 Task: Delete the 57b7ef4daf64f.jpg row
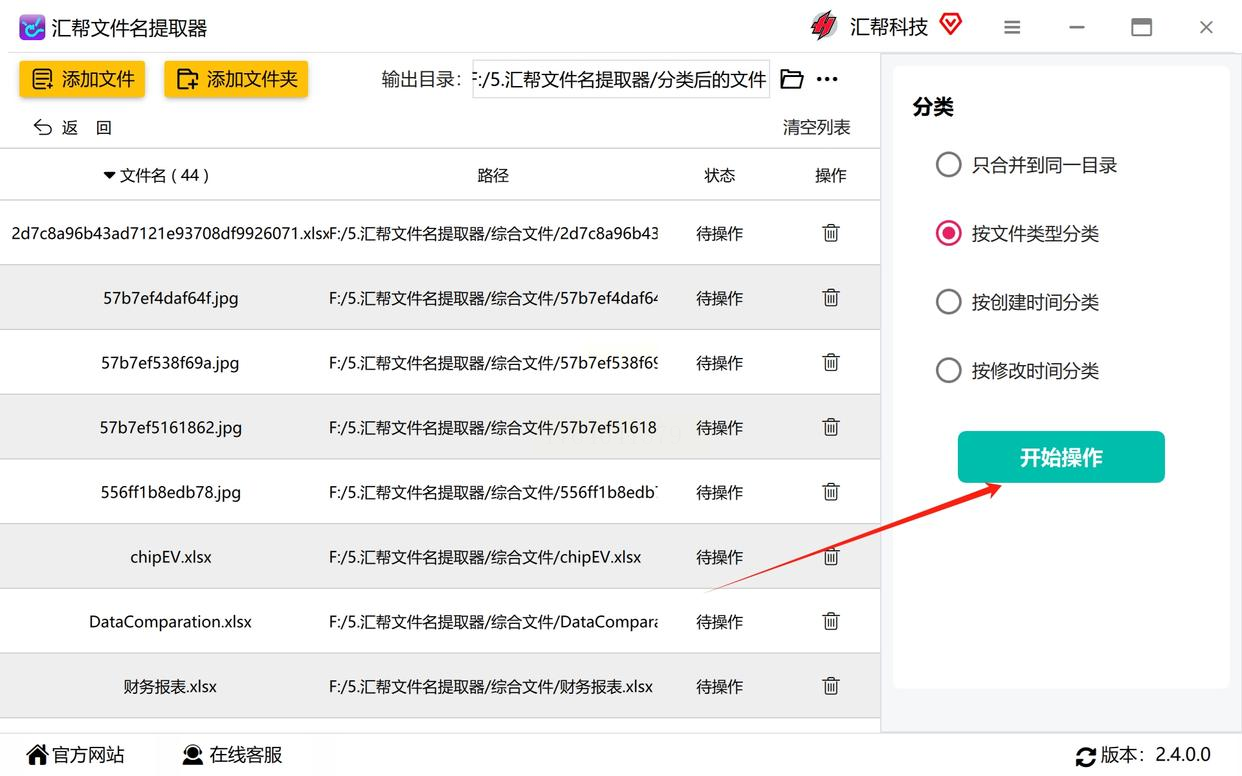(830, 297)
